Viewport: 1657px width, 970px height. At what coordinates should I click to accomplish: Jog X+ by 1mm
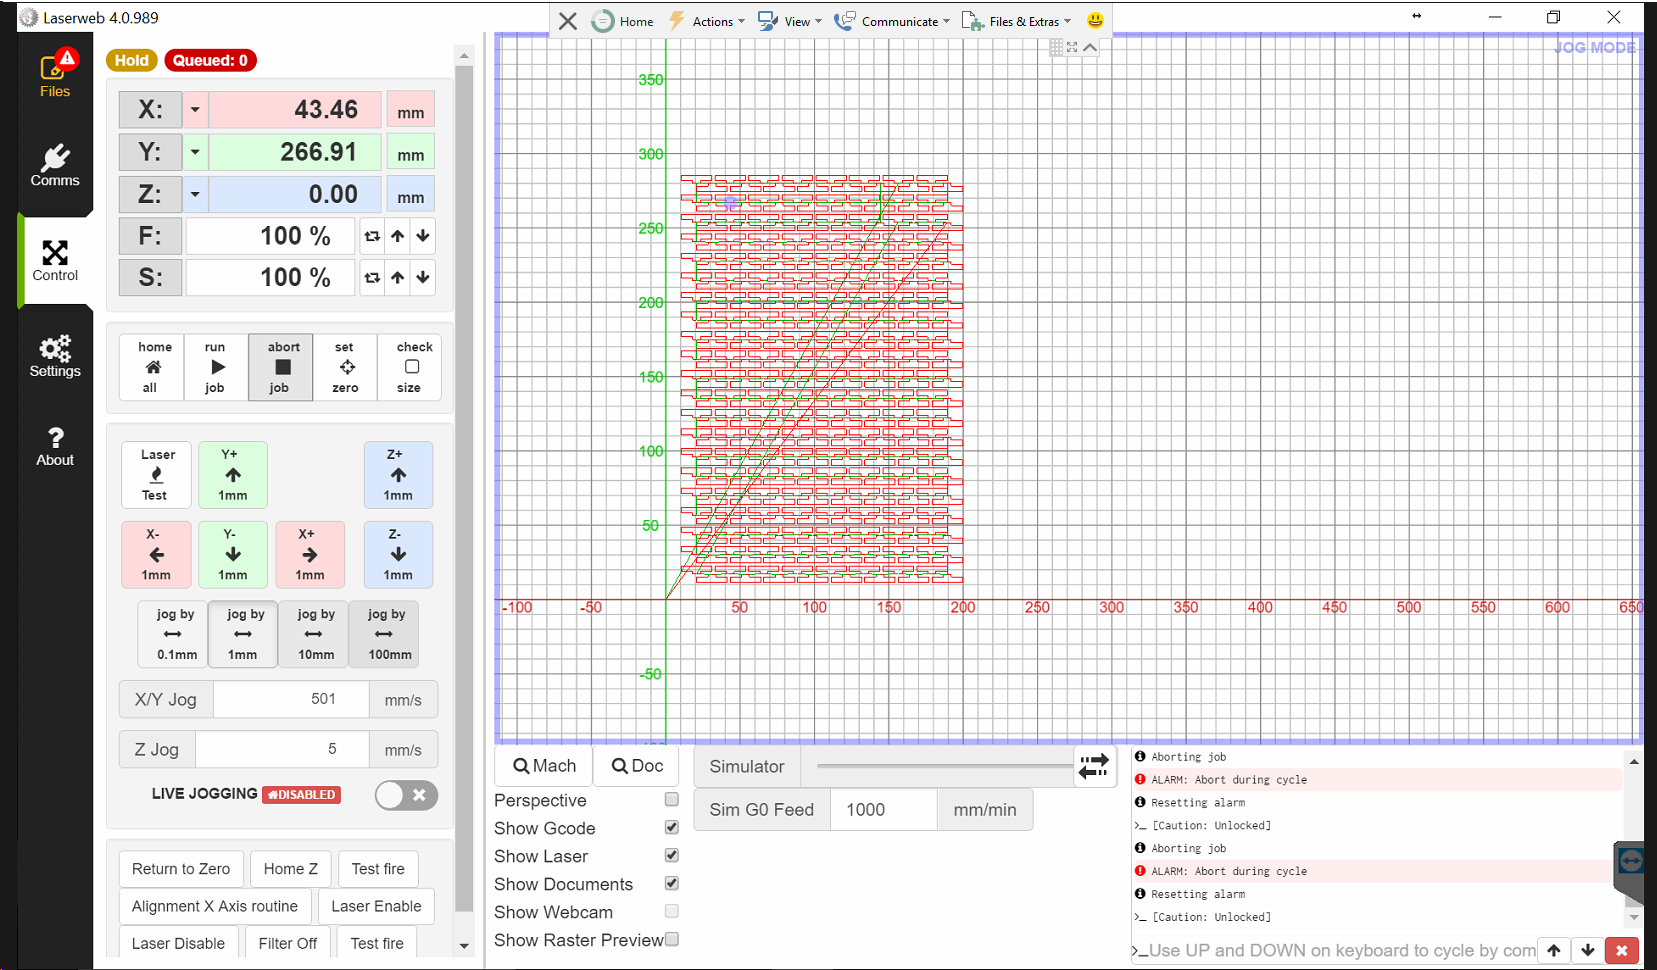point(310,554)
